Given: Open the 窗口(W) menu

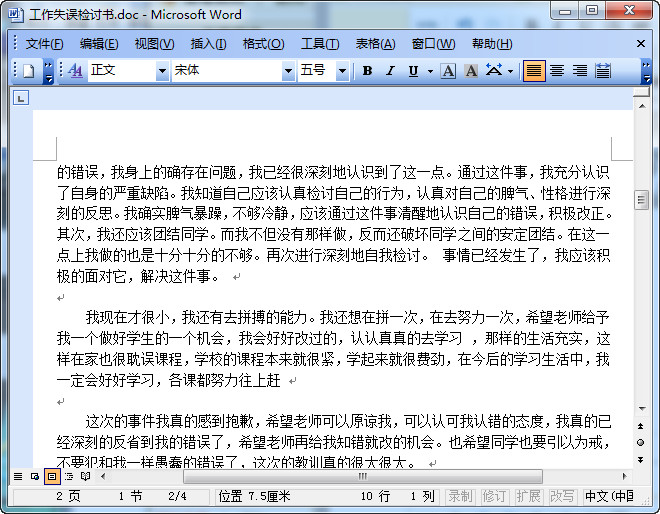Looking at the screenshot, I should tap(433, 44).
